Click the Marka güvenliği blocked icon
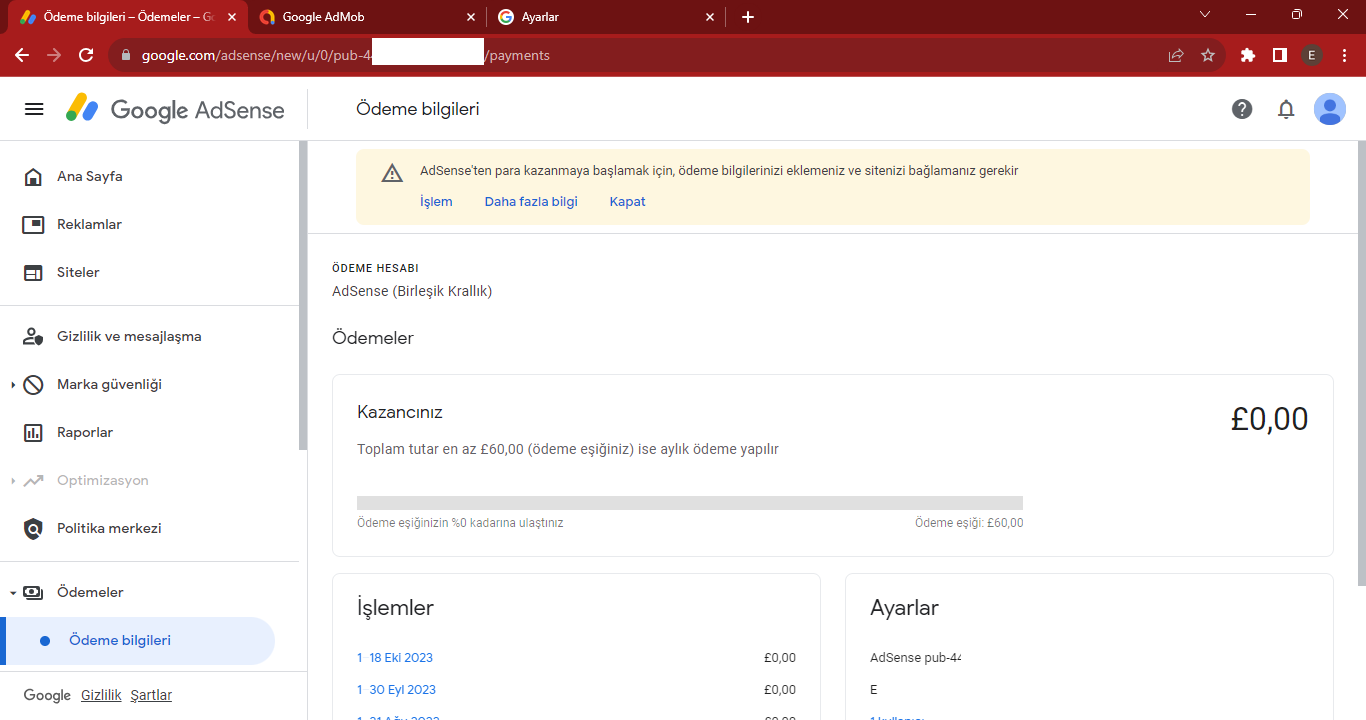Viewport: 1366px width, 720px height. [x=33, y=385]
